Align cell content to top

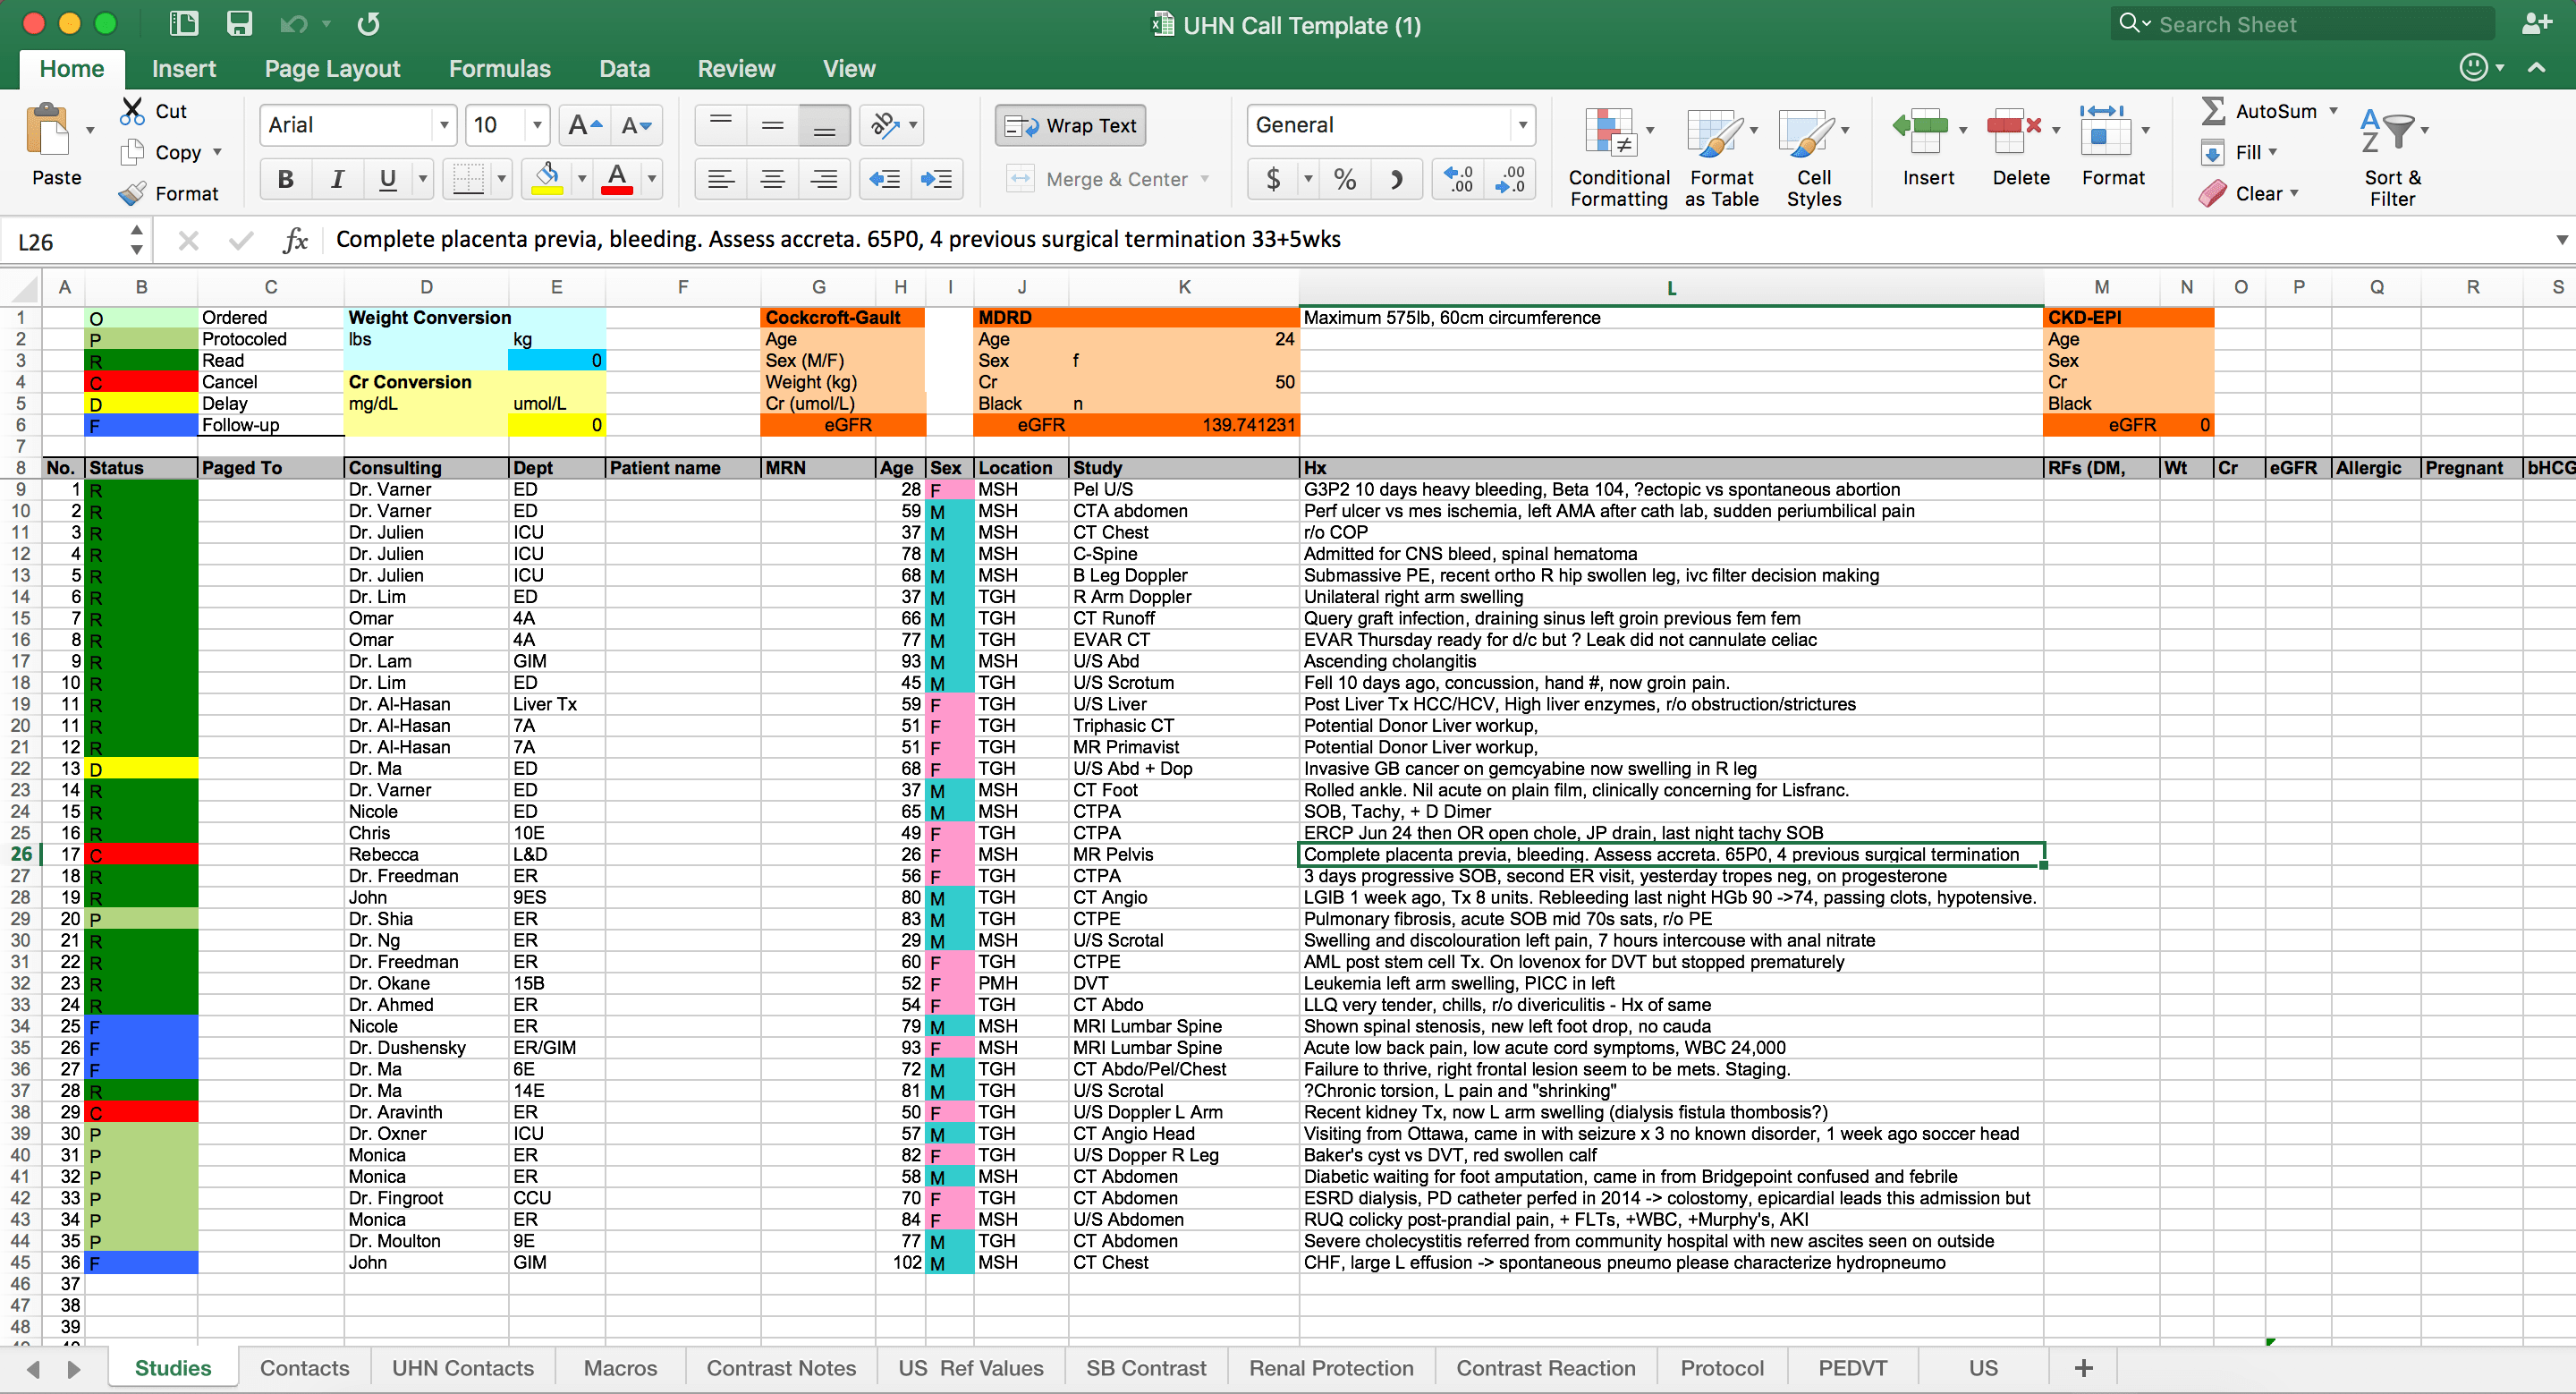[721, 125]
